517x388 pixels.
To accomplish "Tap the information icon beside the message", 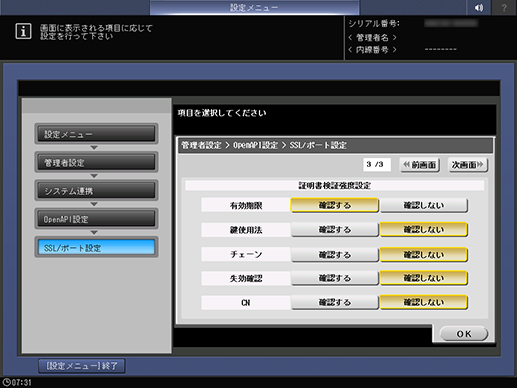I will click(x=23, y=31).
